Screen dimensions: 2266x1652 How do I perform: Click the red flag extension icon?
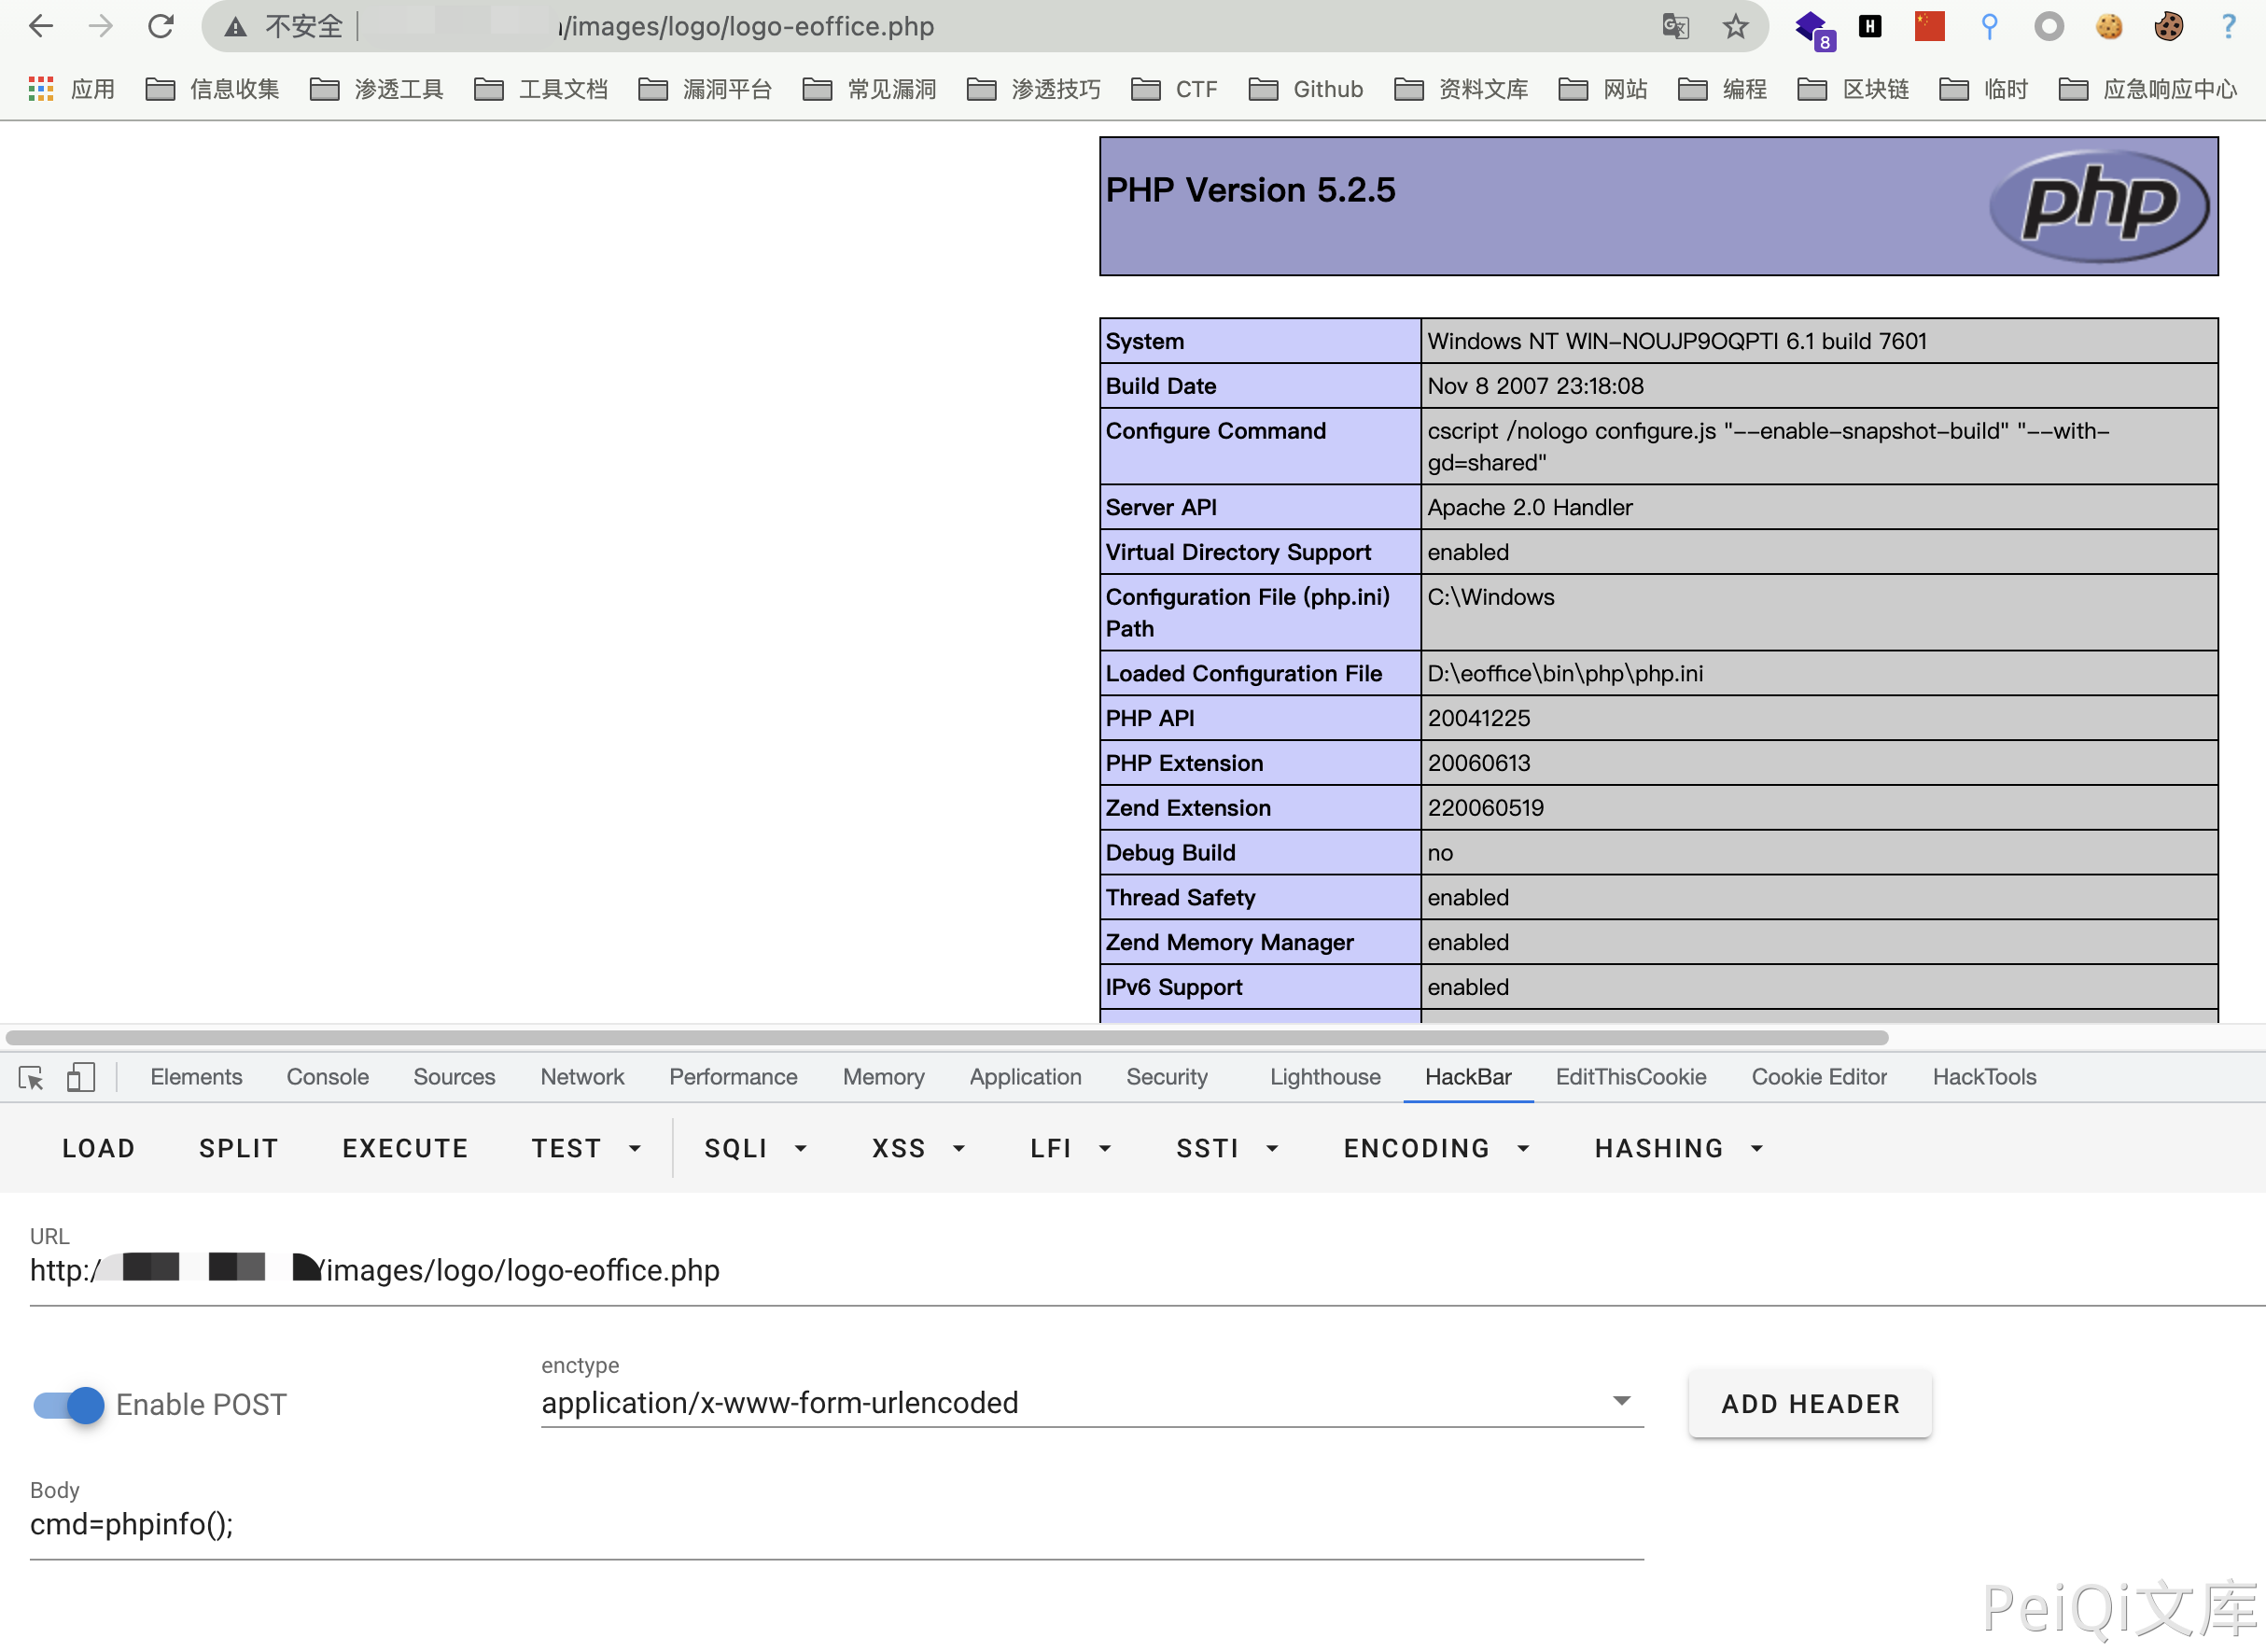click(1929, 27)
